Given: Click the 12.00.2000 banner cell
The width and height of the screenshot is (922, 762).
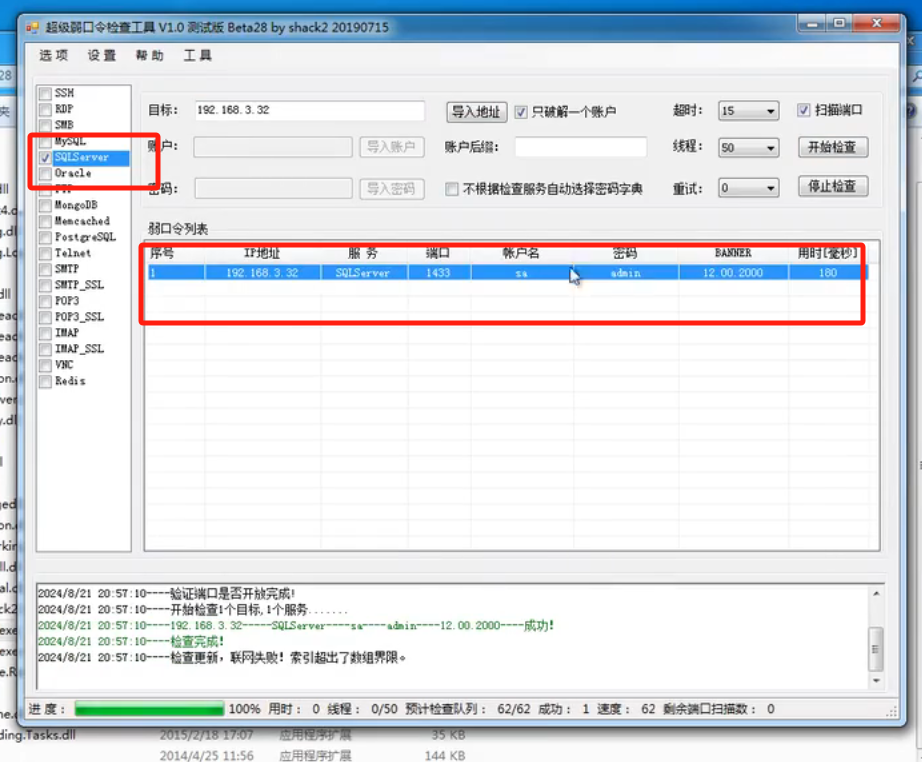Looking at the screenshot, I should [733, 273].
